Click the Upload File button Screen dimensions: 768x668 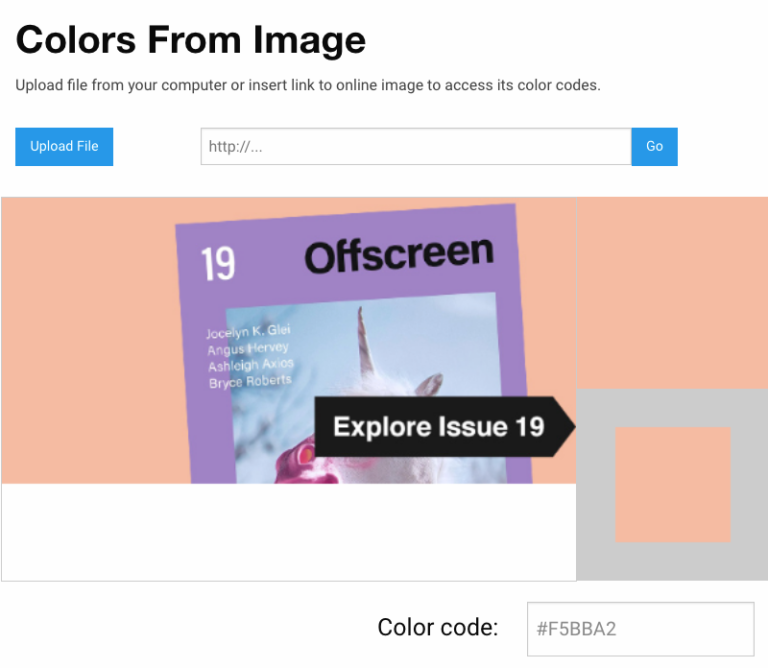[x=64, y=146]
